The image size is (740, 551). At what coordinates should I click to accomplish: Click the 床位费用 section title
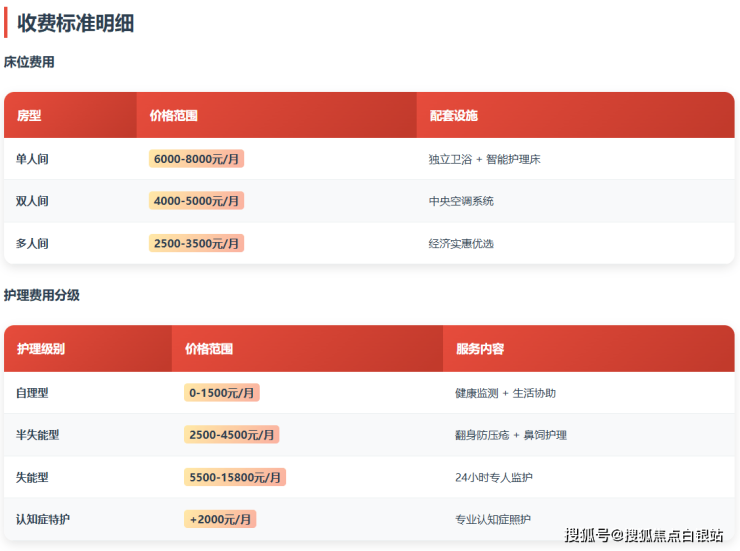[x=29, y=62]
